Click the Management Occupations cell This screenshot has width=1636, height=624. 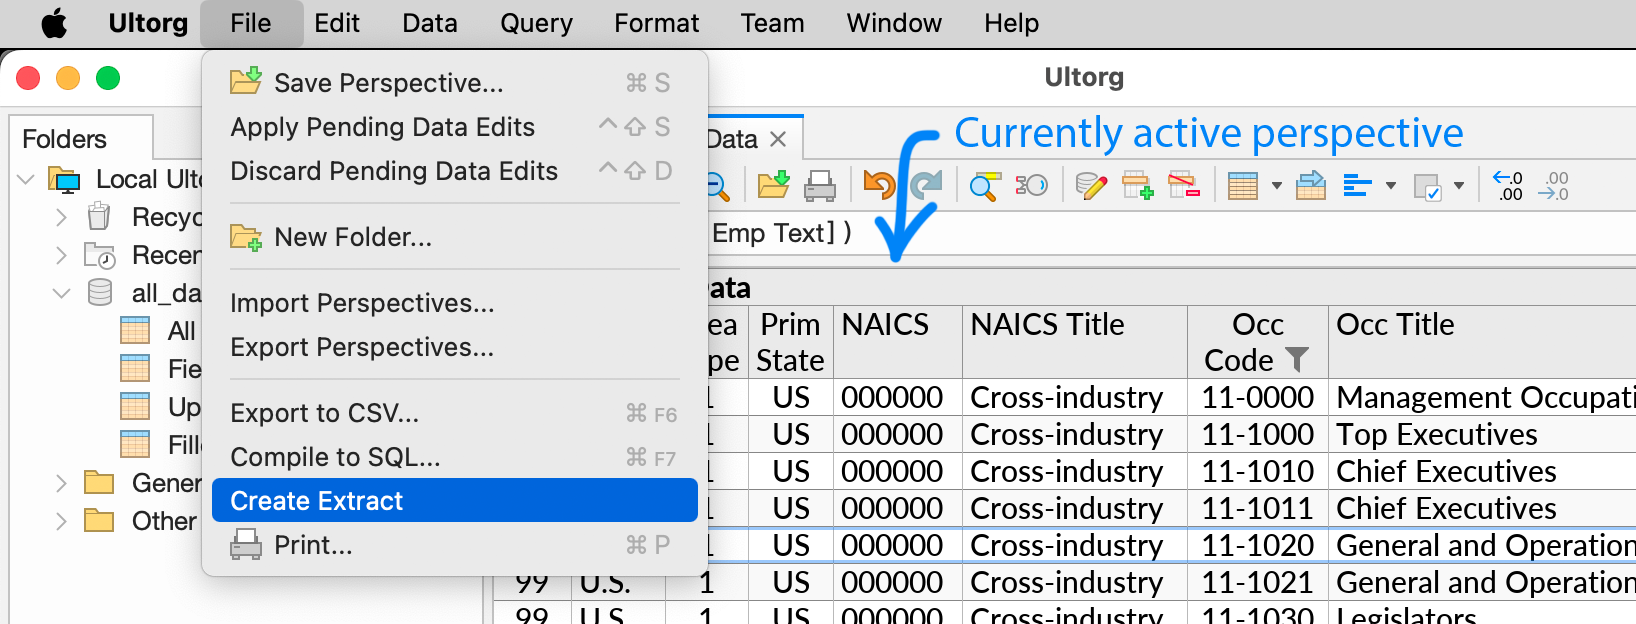pos(1482,397)
